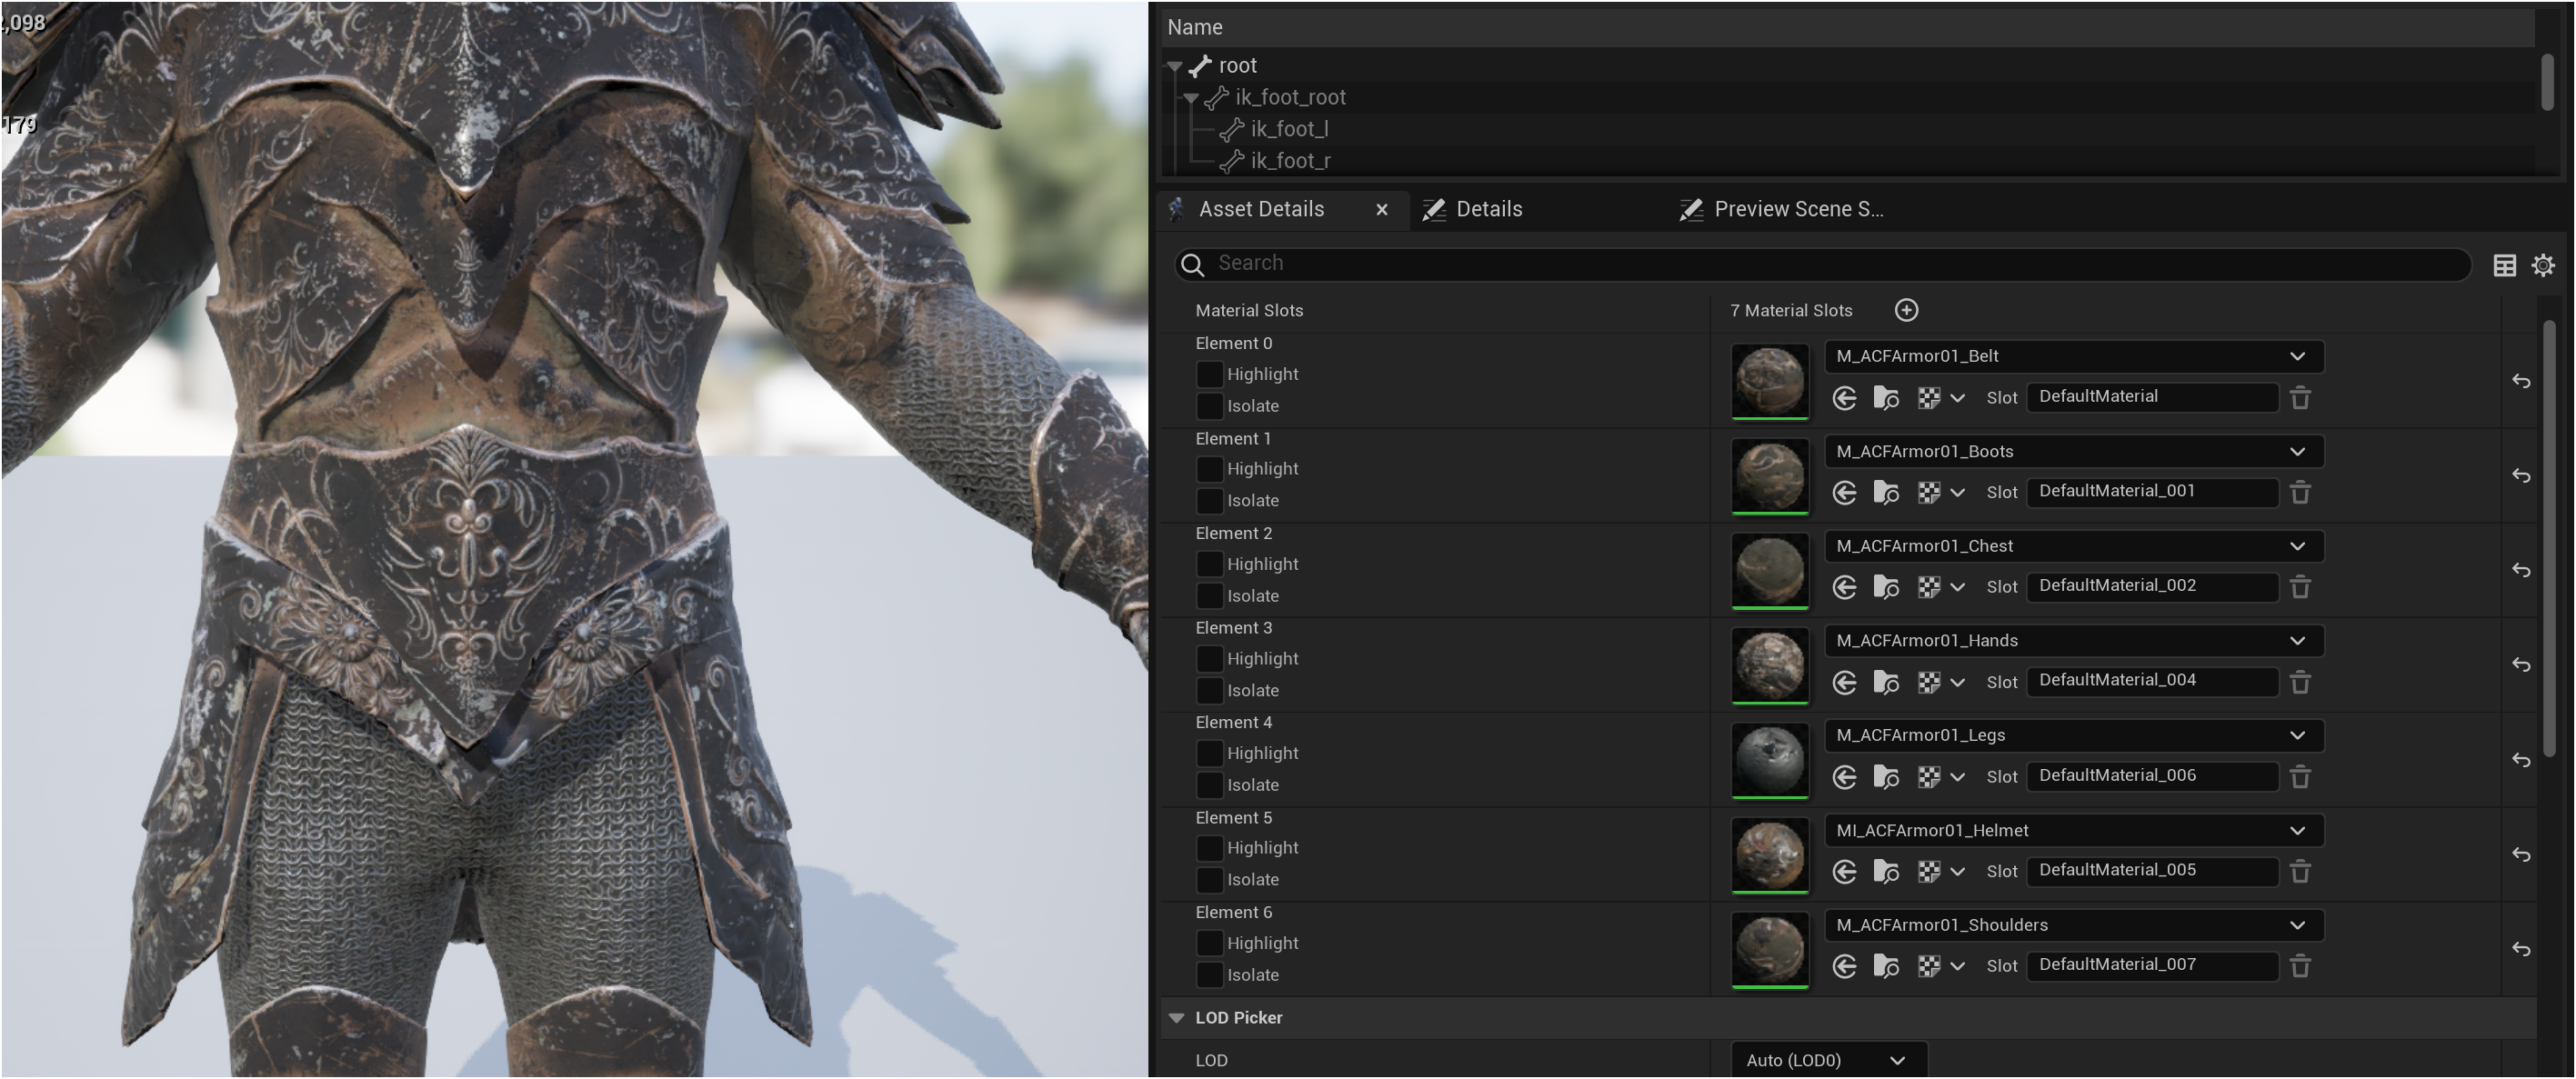Enable Isolate for Element 6
Viewport: 2576px width, 1079px height.
(x=1209, y=974)
